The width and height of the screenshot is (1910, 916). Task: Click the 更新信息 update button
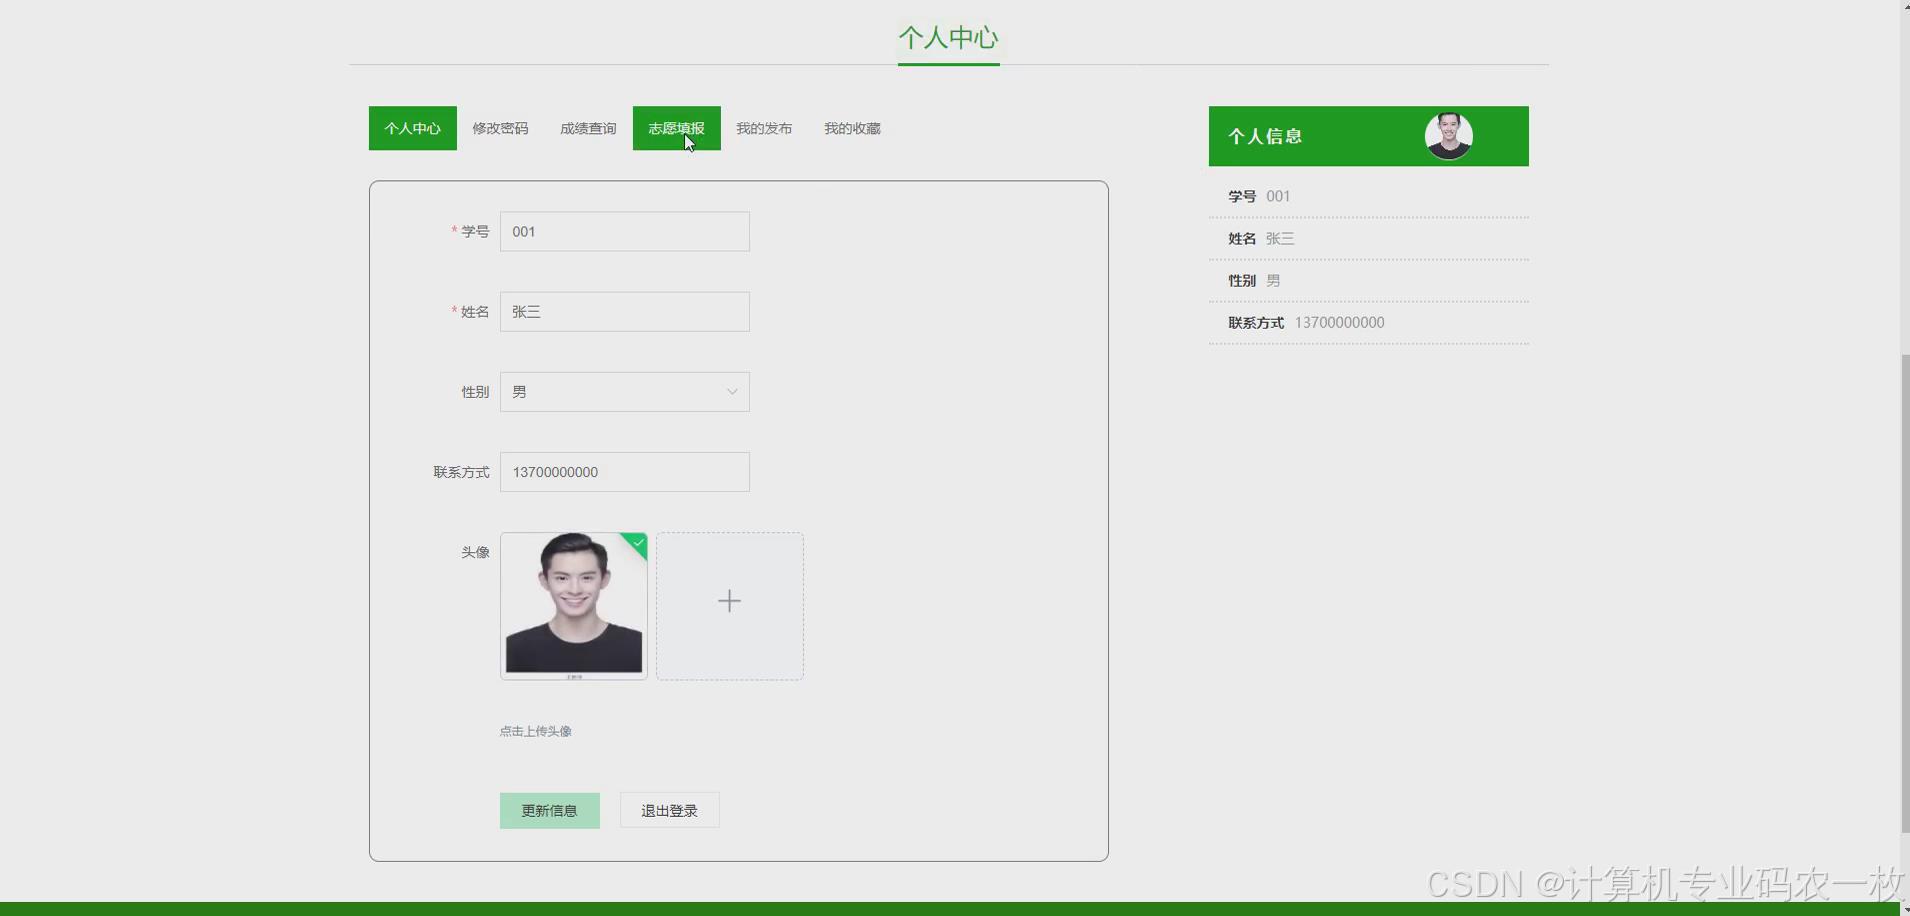point(549,810)
